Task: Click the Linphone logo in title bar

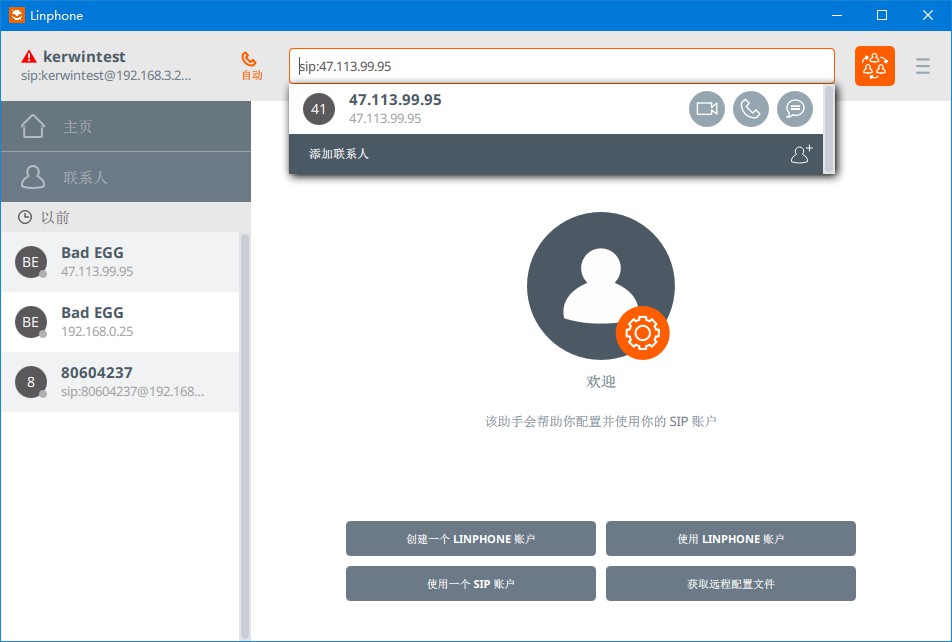Action: click(x=17, y=15)
